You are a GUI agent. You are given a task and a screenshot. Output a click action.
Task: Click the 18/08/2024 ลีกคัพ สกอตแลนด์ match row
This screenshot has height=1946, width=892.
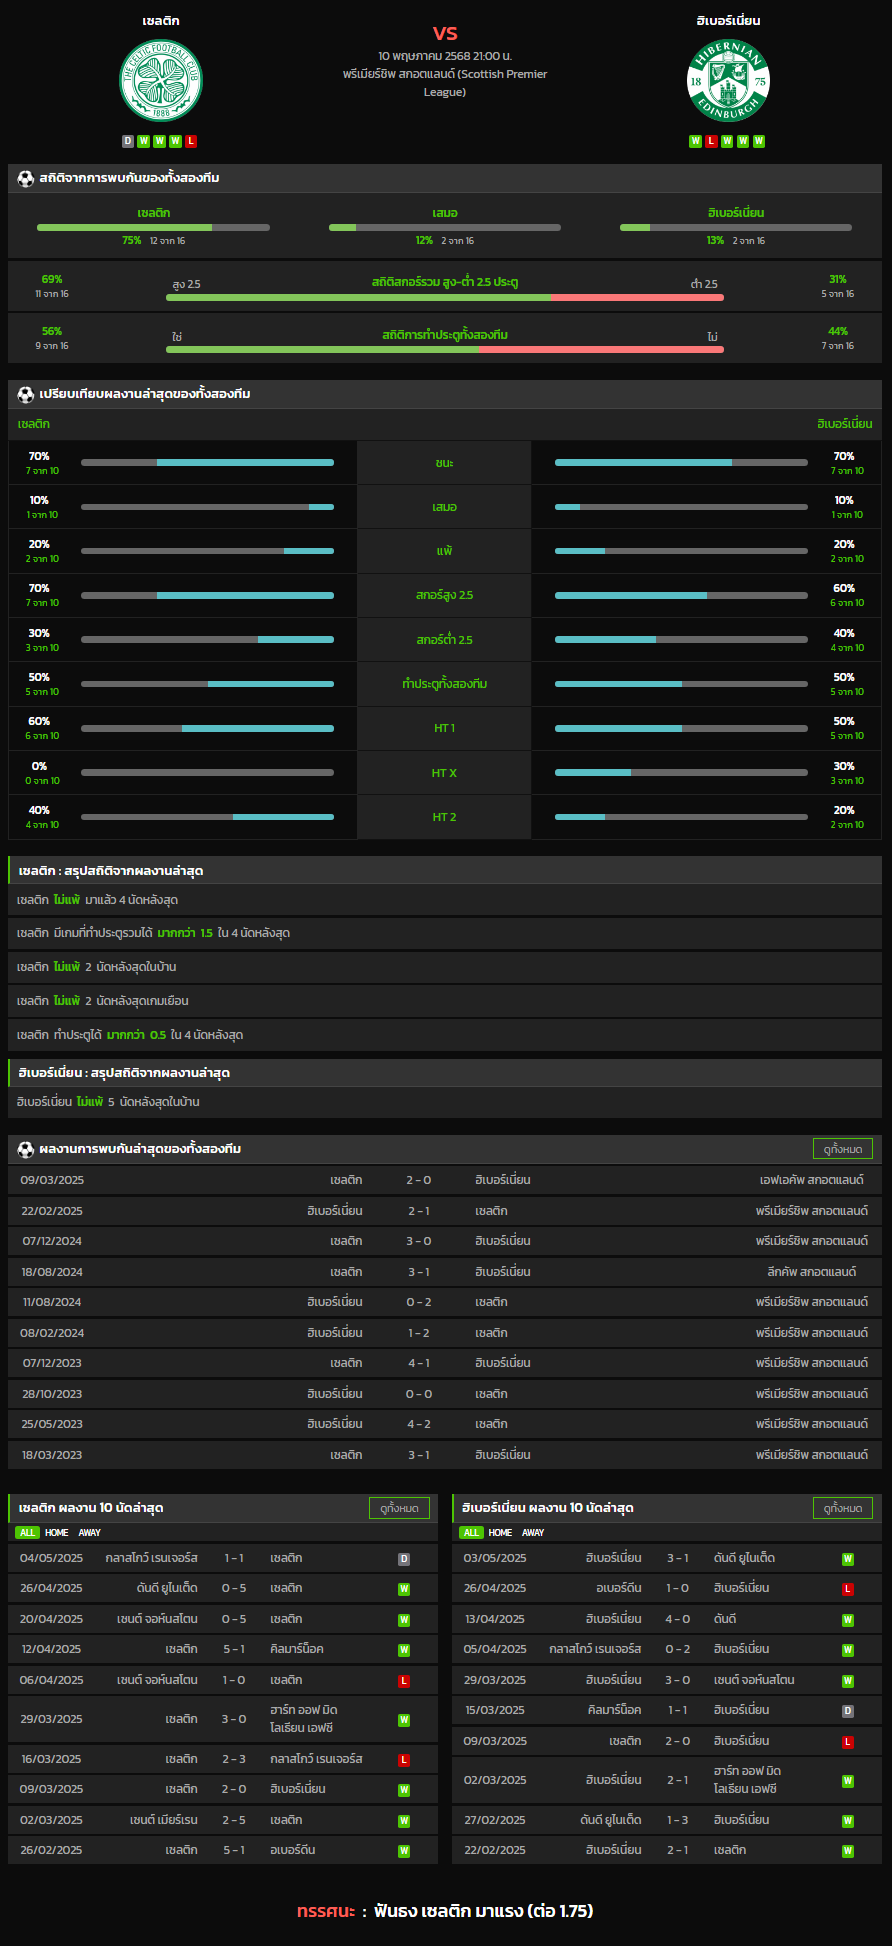pyautogui.click(x=445, y=1272)
